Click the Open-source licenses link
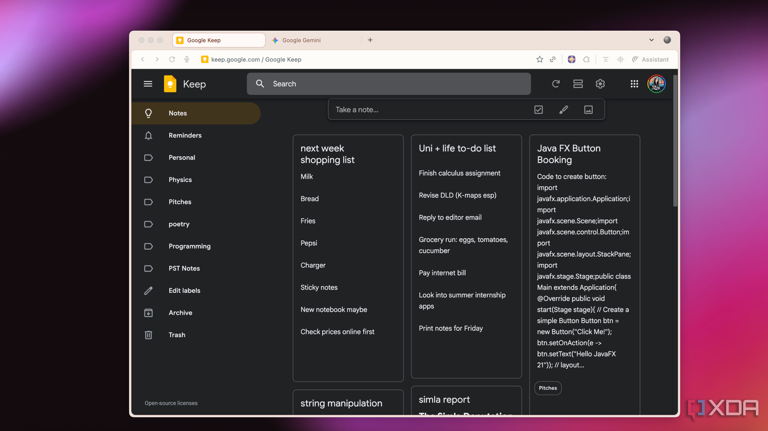 (171, 403)
